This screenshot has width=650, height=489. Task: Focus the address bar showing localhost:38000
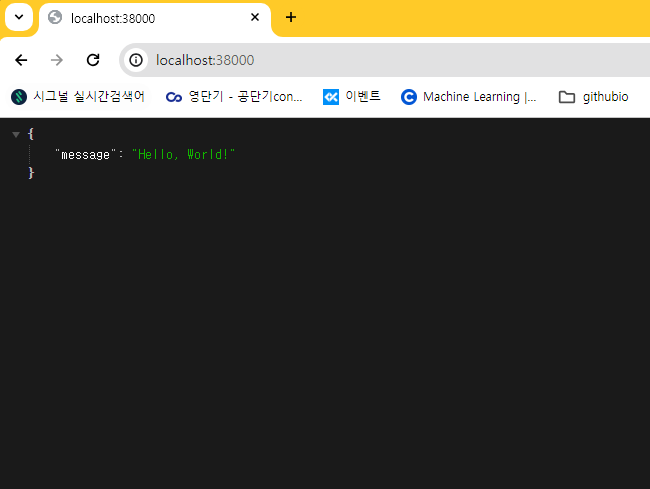(386, 60)
